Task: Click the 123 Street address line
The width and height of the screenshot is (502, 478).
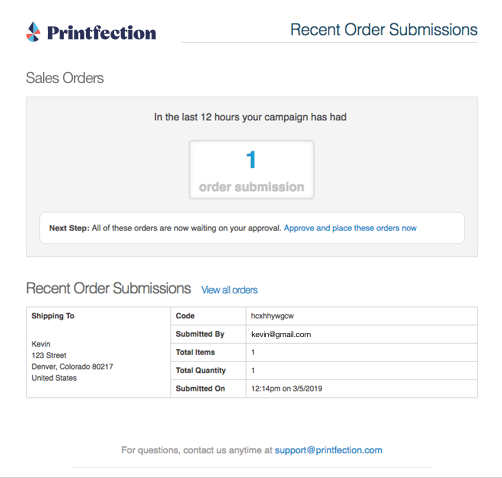Action: (49, 355)
